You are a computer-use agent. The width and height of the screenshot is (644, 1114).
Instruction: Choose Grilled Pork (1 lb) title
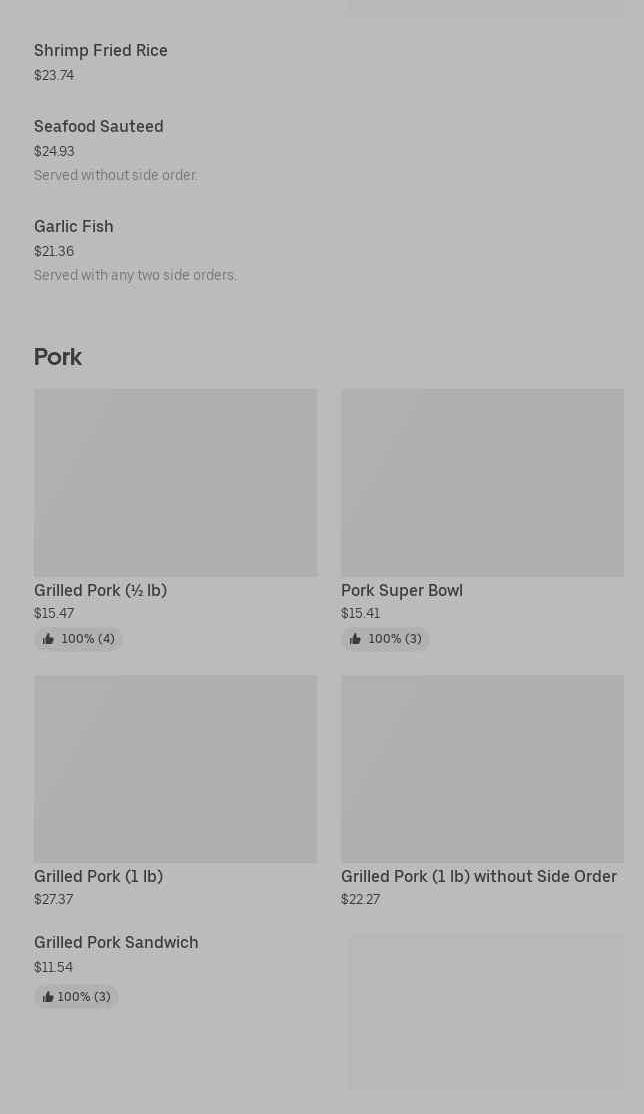[x=99, y=877]
